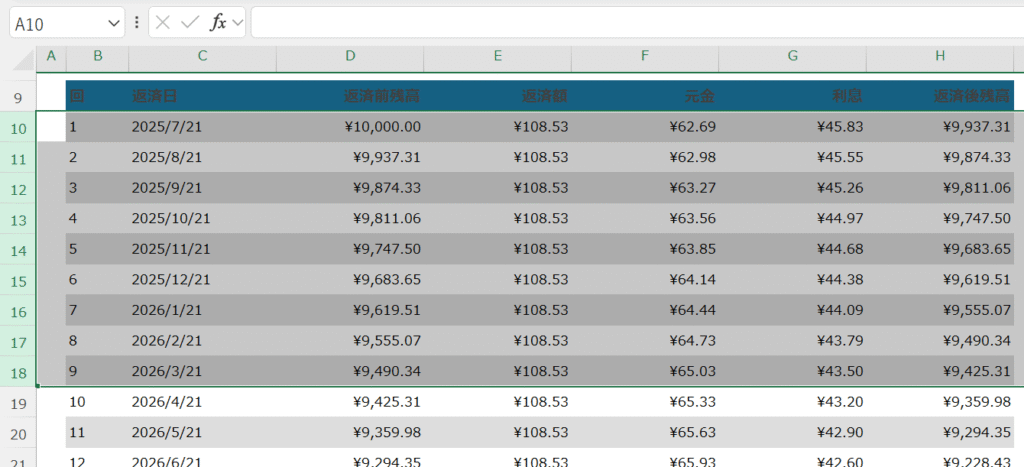Click the principal cell ¥62.98

645,157
